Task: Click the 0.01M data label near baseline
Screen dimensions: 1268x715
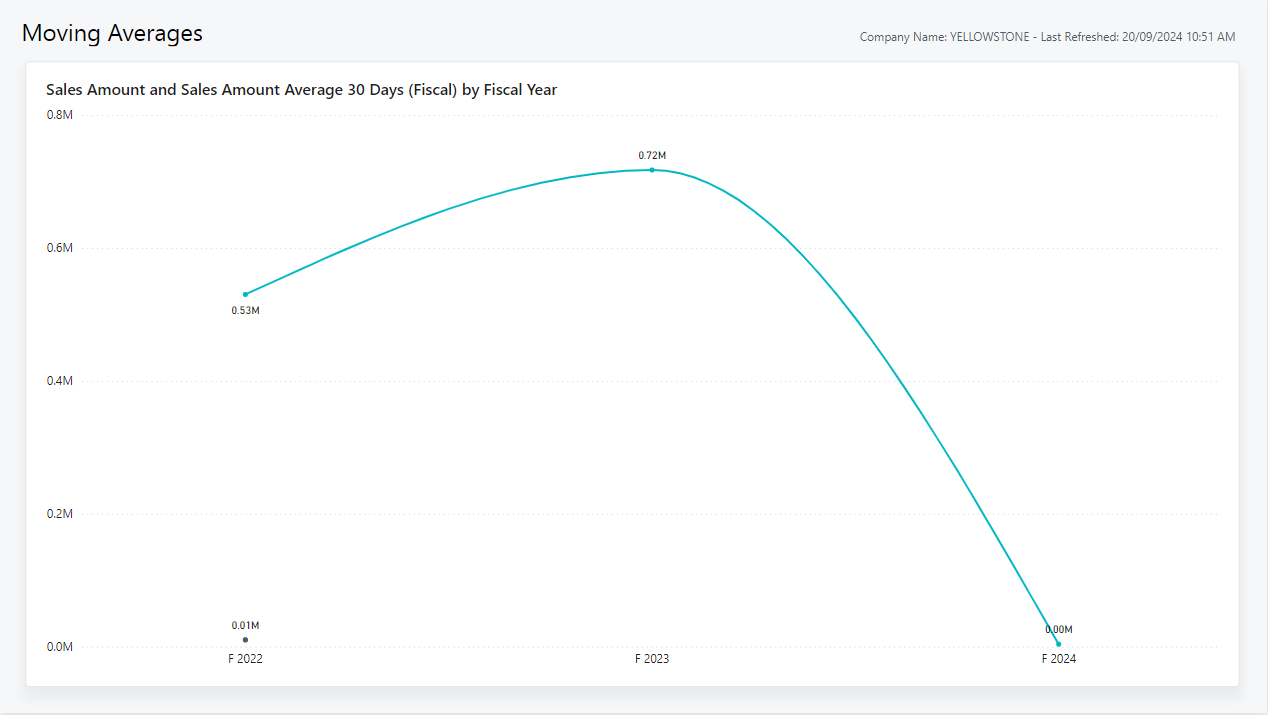Action: (245, 626)
